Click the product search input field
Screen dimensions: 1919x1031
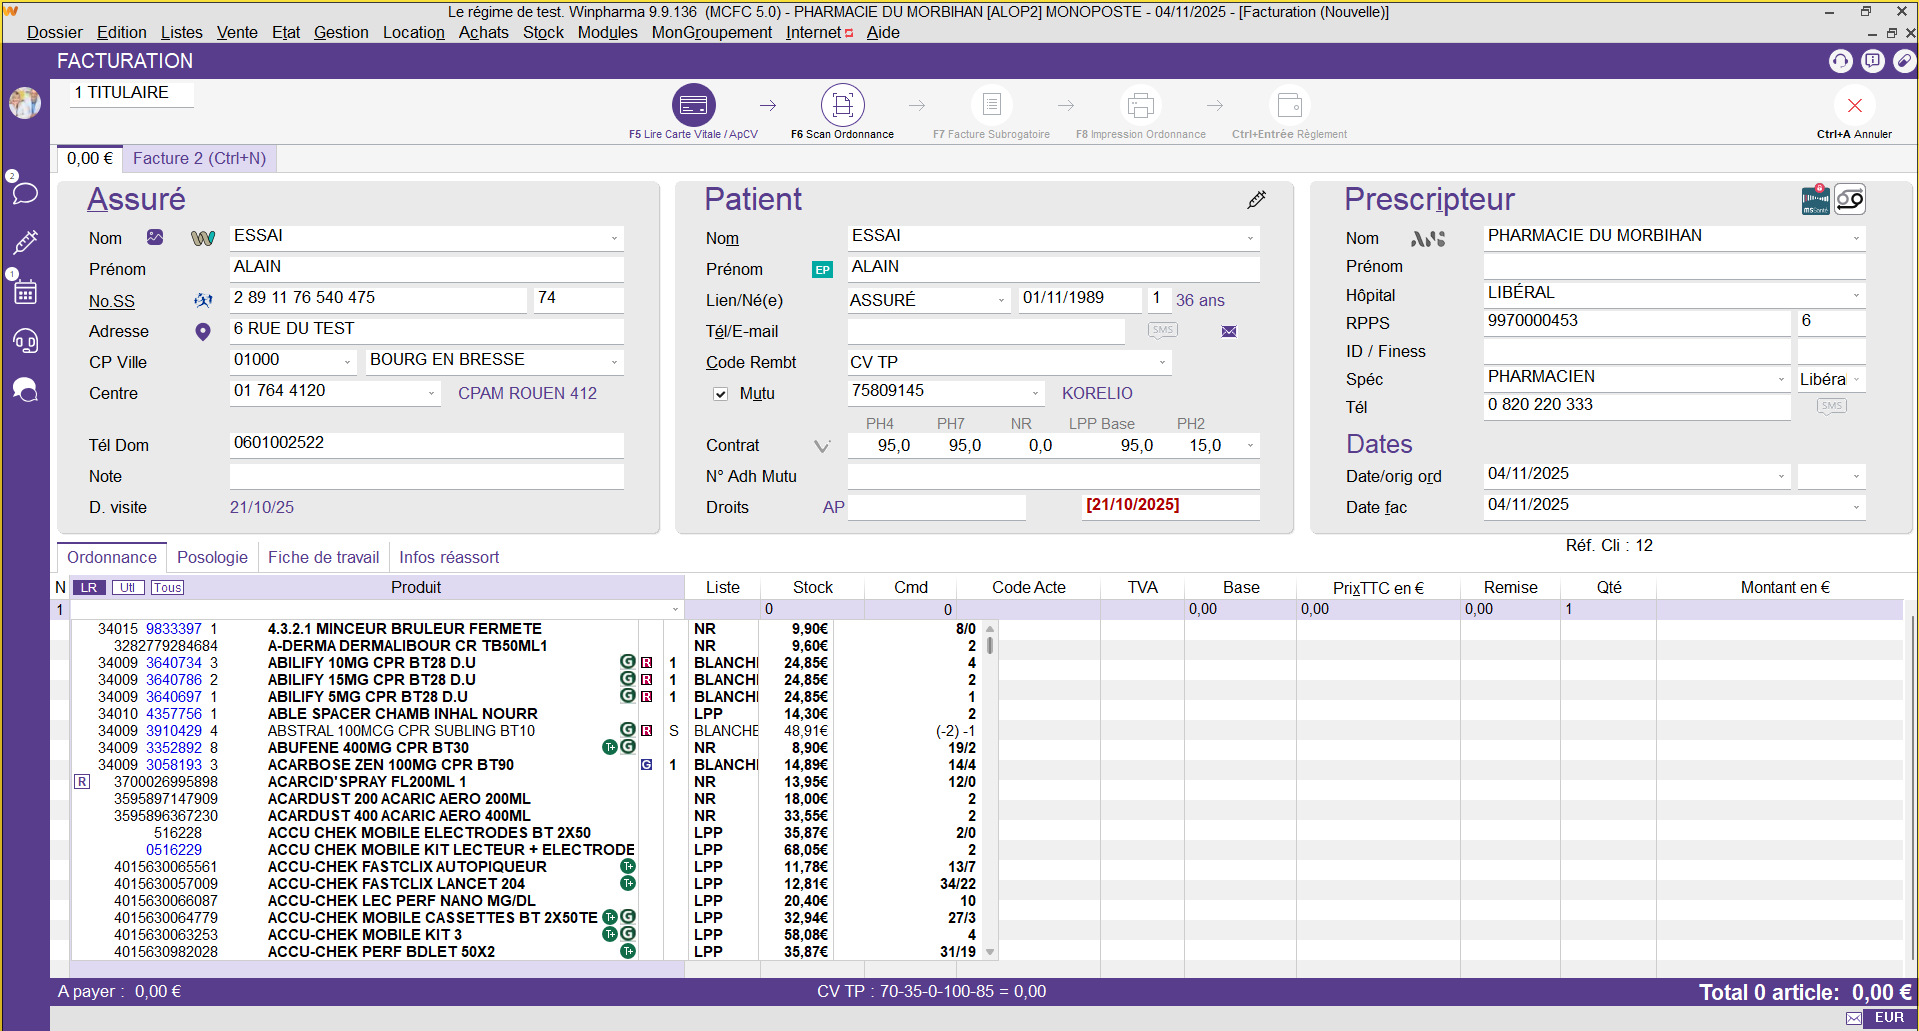[376, 609]
